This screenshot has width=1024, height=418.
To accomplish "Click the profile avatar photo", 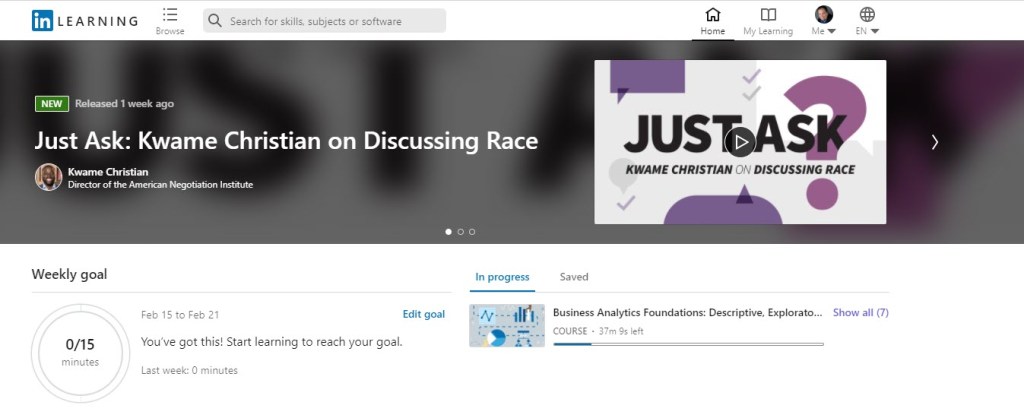I will click(823, 14).
